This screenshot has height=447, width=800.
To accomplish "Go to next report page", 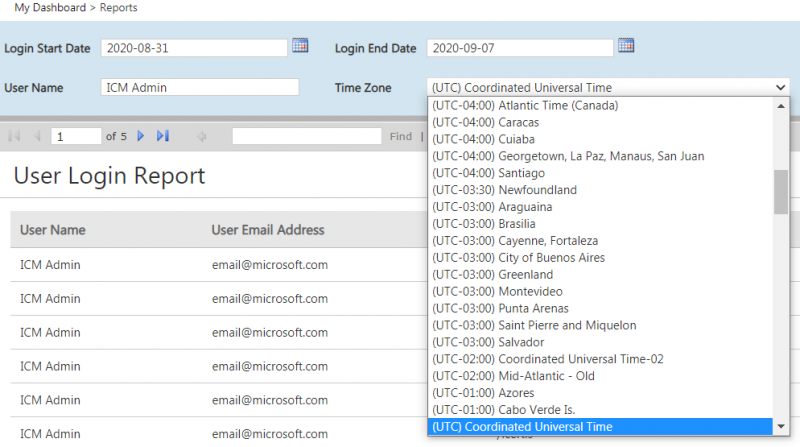I will pos(140,136).
